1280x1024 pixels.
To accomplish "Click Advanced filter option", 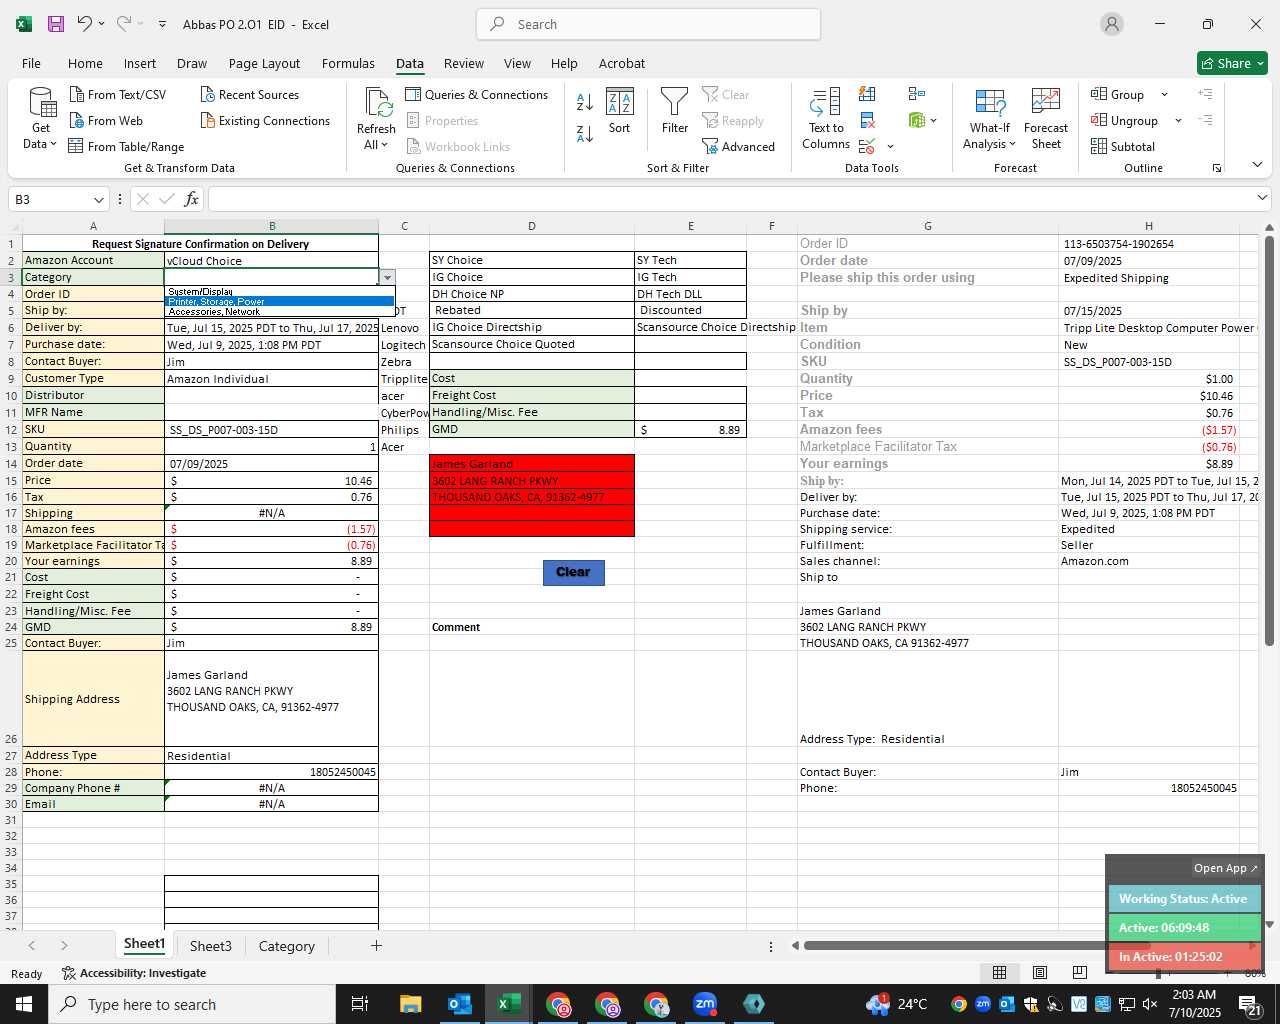I will [x=739, y=146].
